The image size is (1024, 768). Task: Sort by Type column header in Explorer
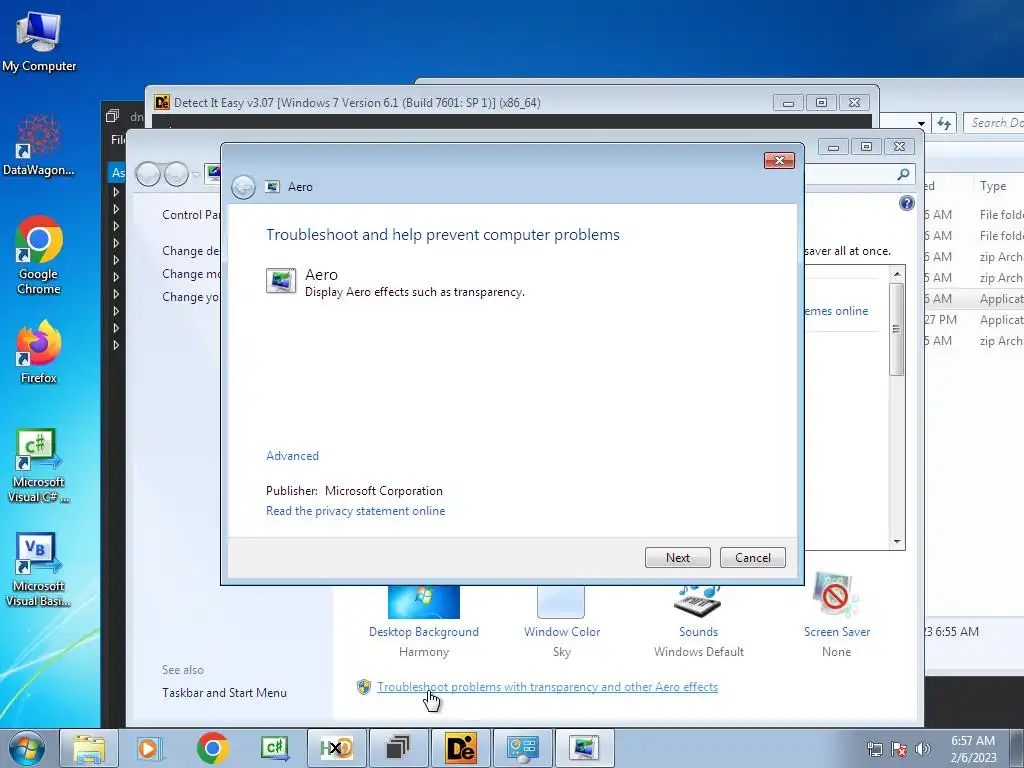point(993,186)
